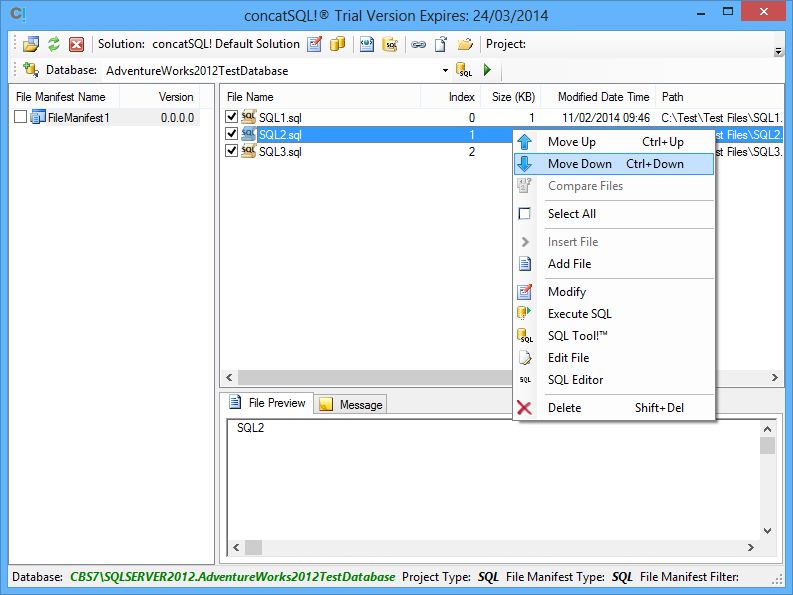Click the green run arrow icon
The image size is (793, 595).
click(487, 70)
